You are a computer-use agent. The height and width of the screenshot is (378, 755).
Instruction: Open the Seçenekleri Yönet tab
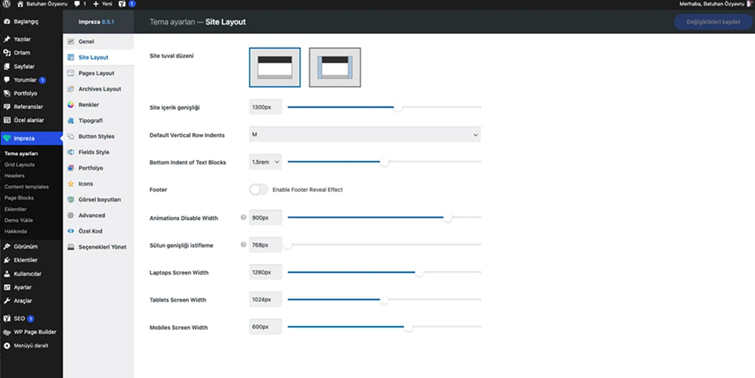click(98, 247)
